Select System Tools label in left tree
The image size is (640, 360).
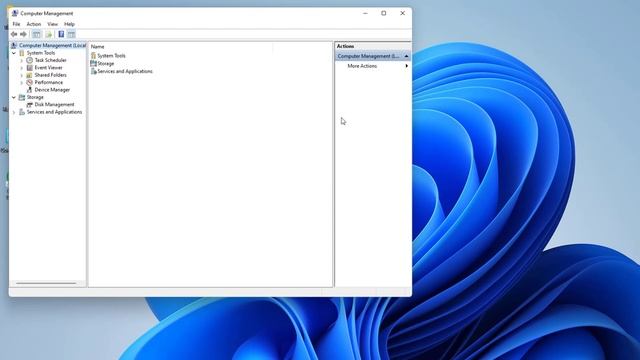coord(41,53)
